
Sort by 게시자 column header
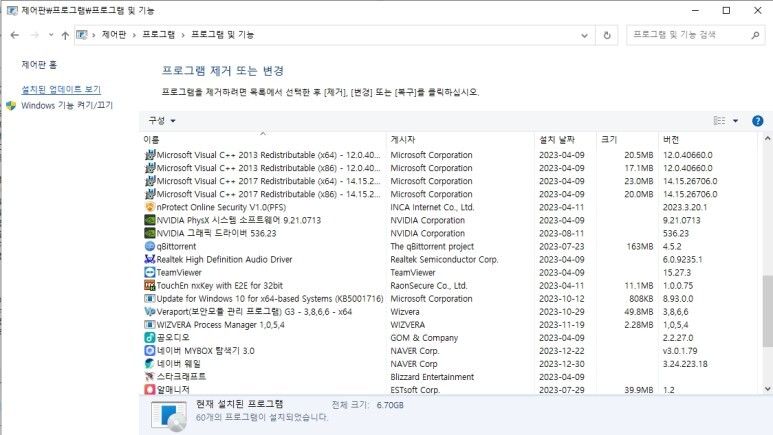click(460, 140)
